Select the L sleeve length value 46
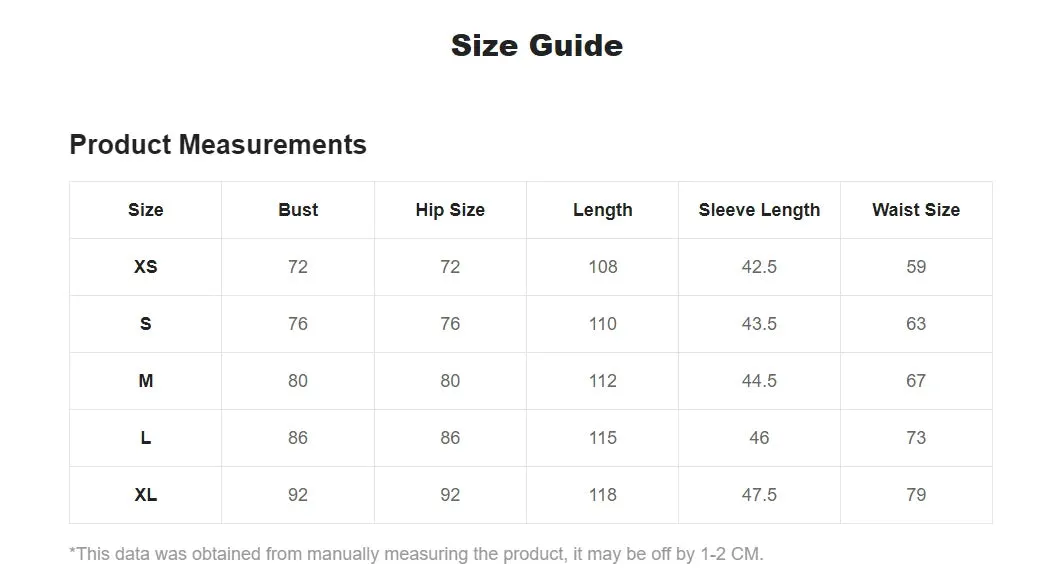1044x586 pixels. coord(759,438)
